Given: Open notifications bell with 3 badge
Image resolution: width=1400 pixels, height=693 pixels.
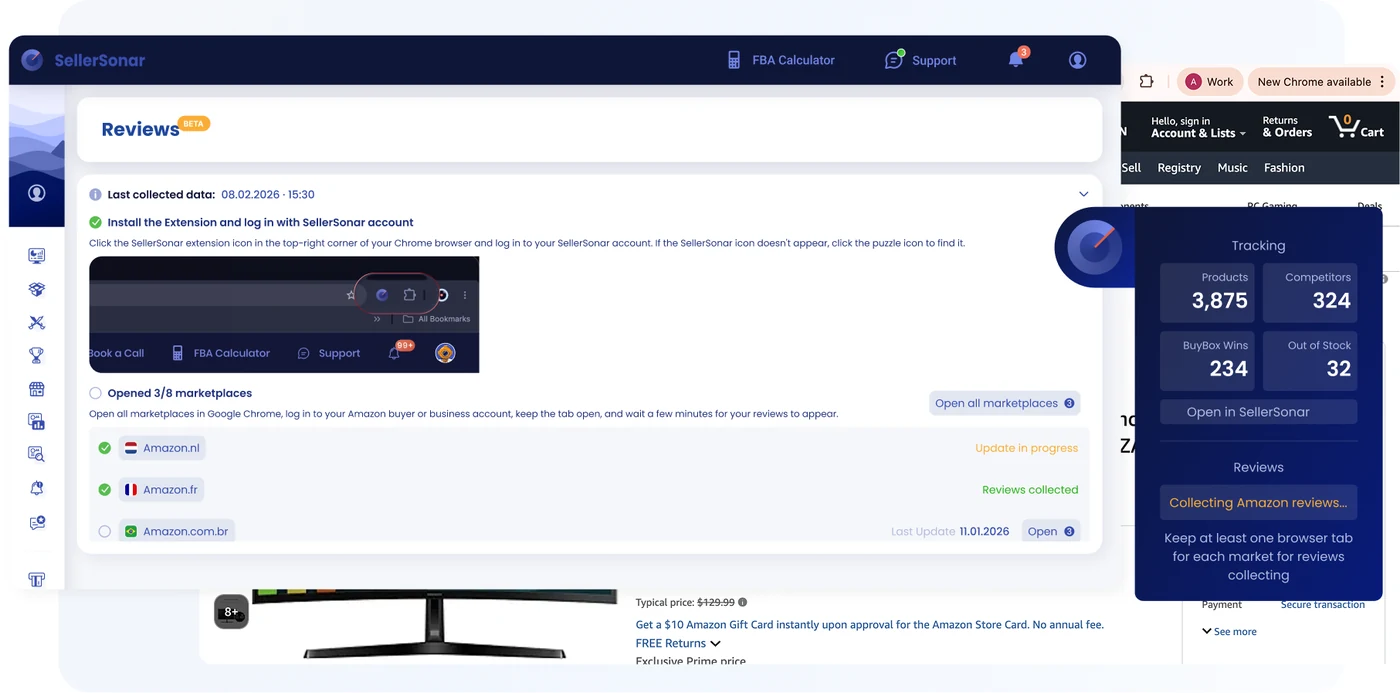Looking at the screenshot, I should 1017,58.
